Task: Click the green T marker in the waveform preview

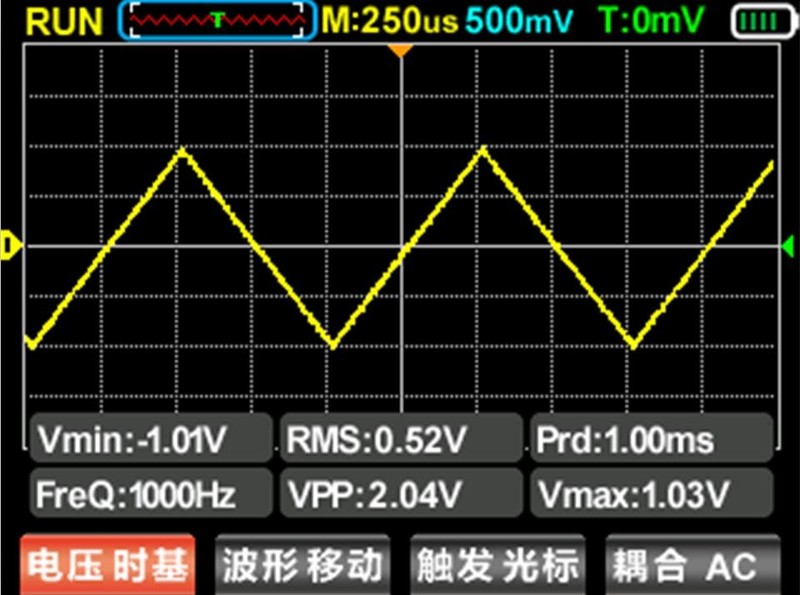Action: pyautogui.click(x=217, y=19)
